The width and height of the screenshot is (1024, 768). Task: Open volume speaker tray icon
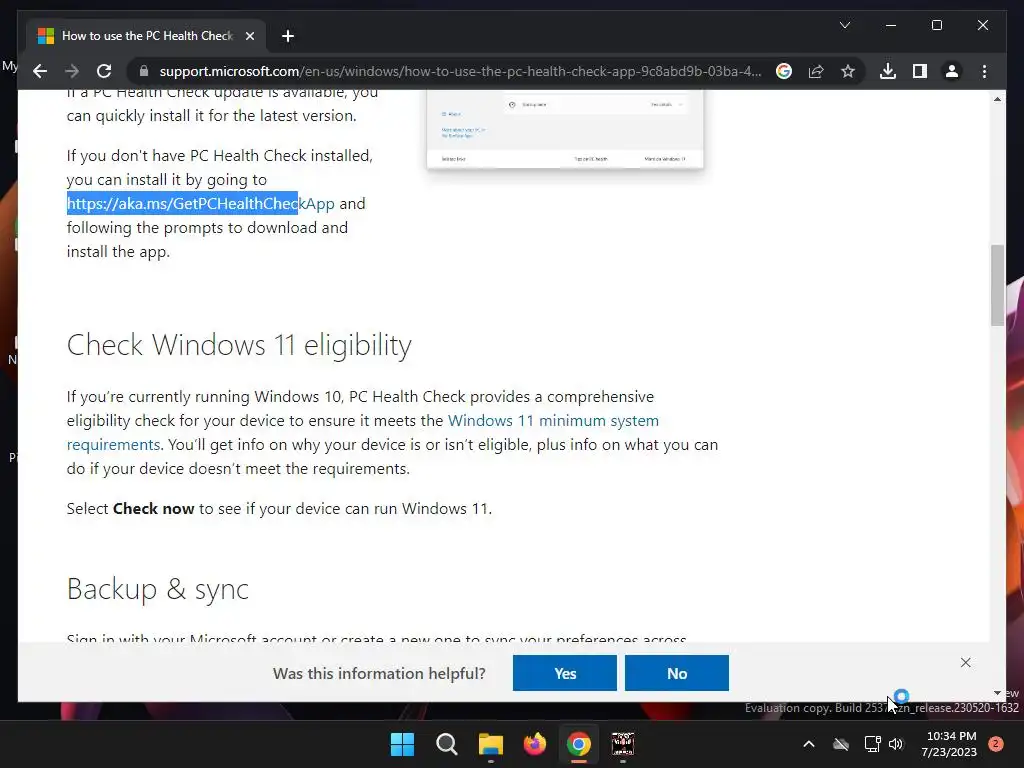(x=896, y=744)
